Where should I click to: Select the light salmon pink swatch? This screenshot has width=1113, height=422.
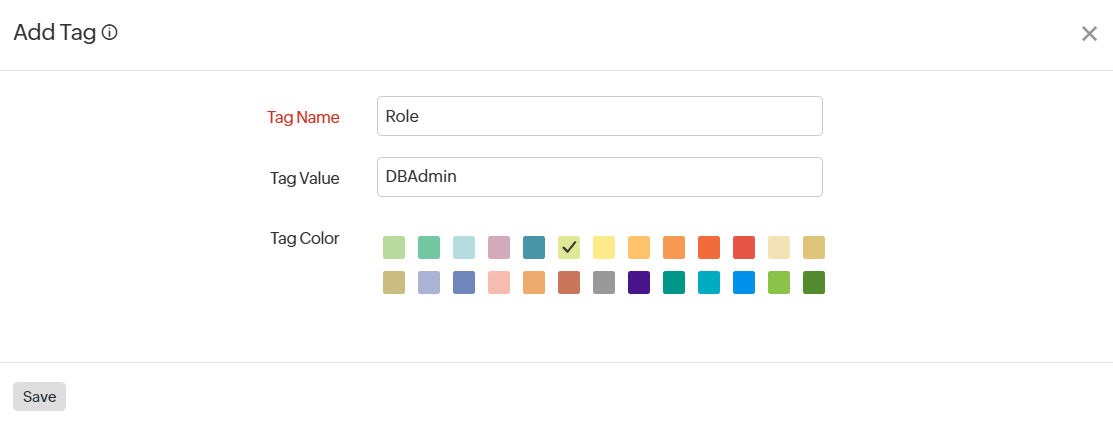499,282
